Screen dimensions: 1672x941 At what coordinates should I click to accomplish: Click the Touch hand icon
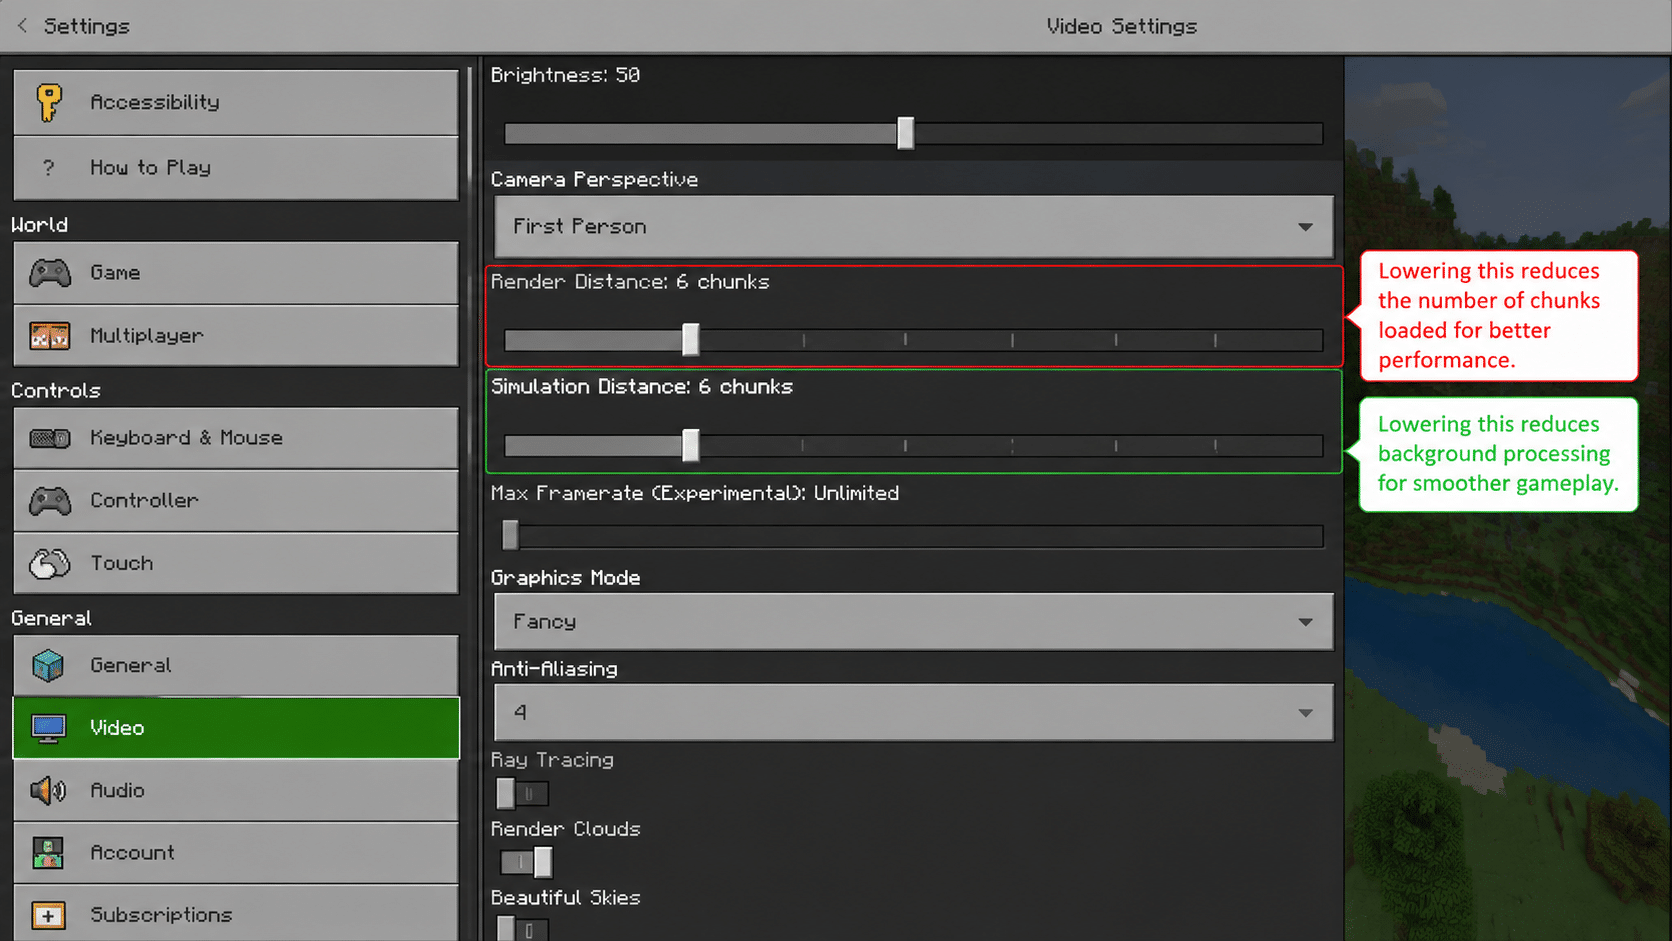(x=49, y=564)
